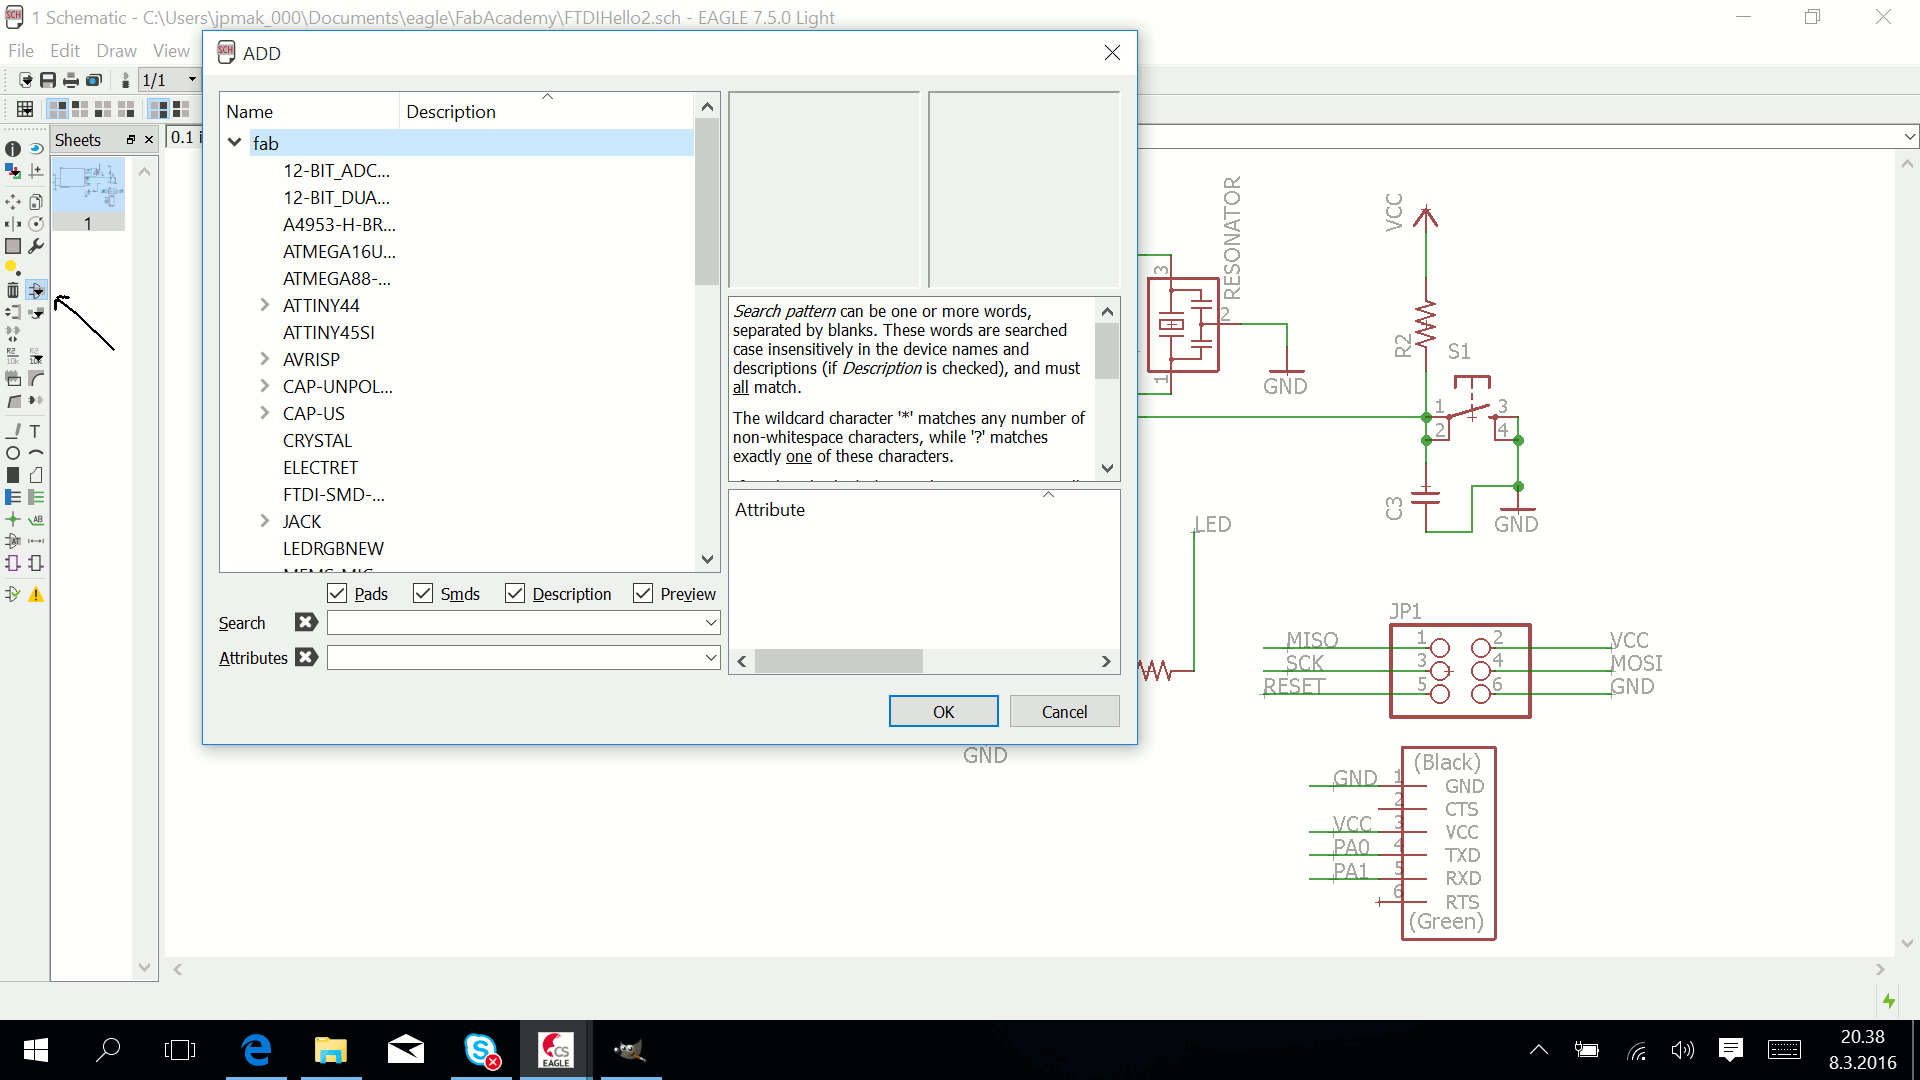Select the Change wrench tool
The width and height of the screenshot is (1920, 1080).
(x=36, y=246)
